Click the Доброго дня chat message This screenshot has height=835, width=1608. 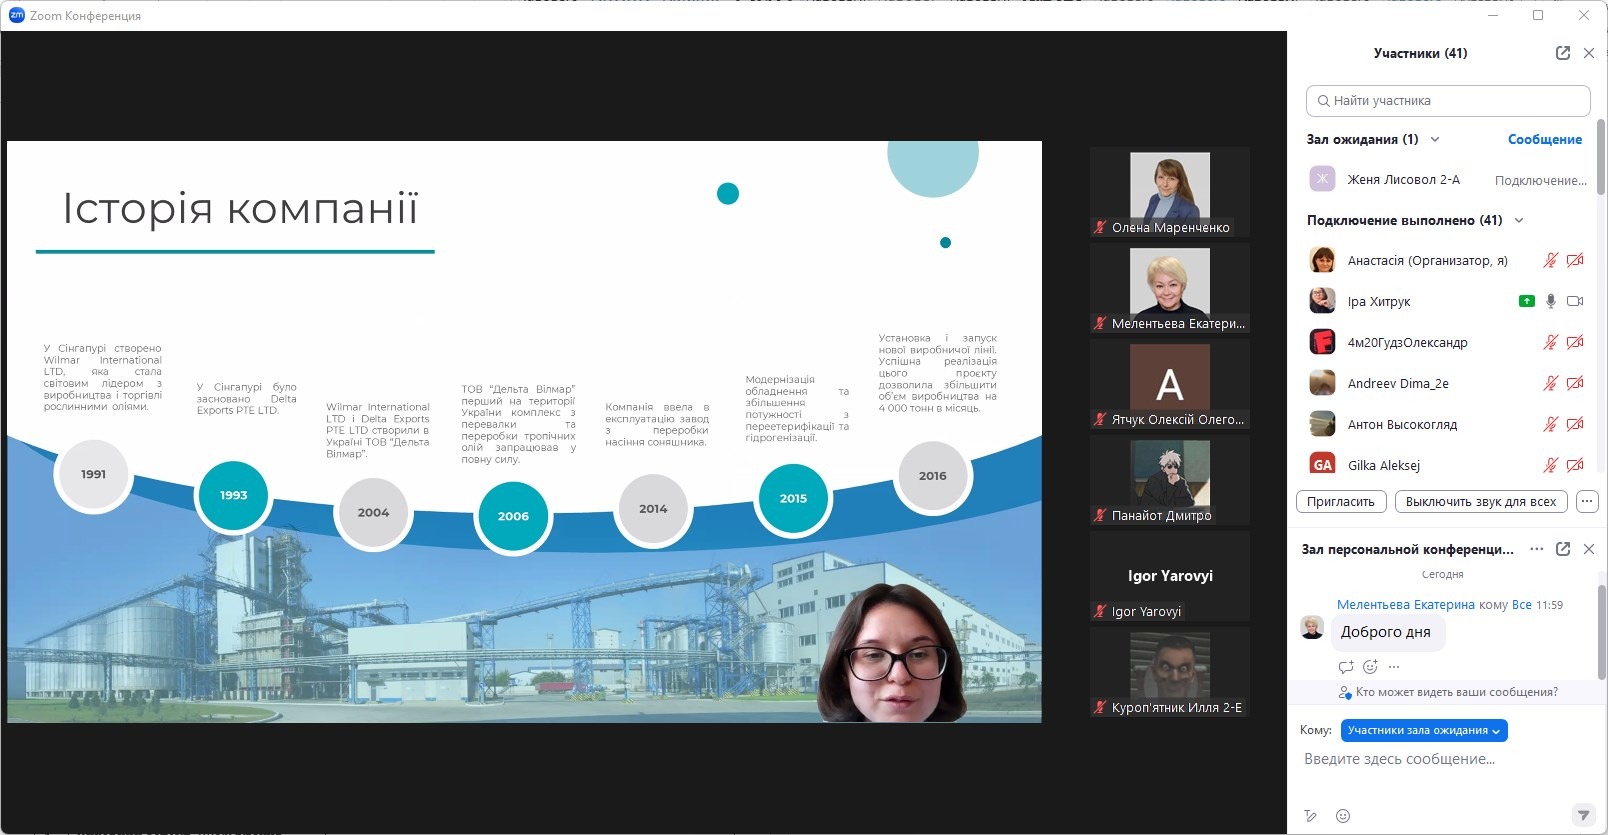tap(1386, 632)
